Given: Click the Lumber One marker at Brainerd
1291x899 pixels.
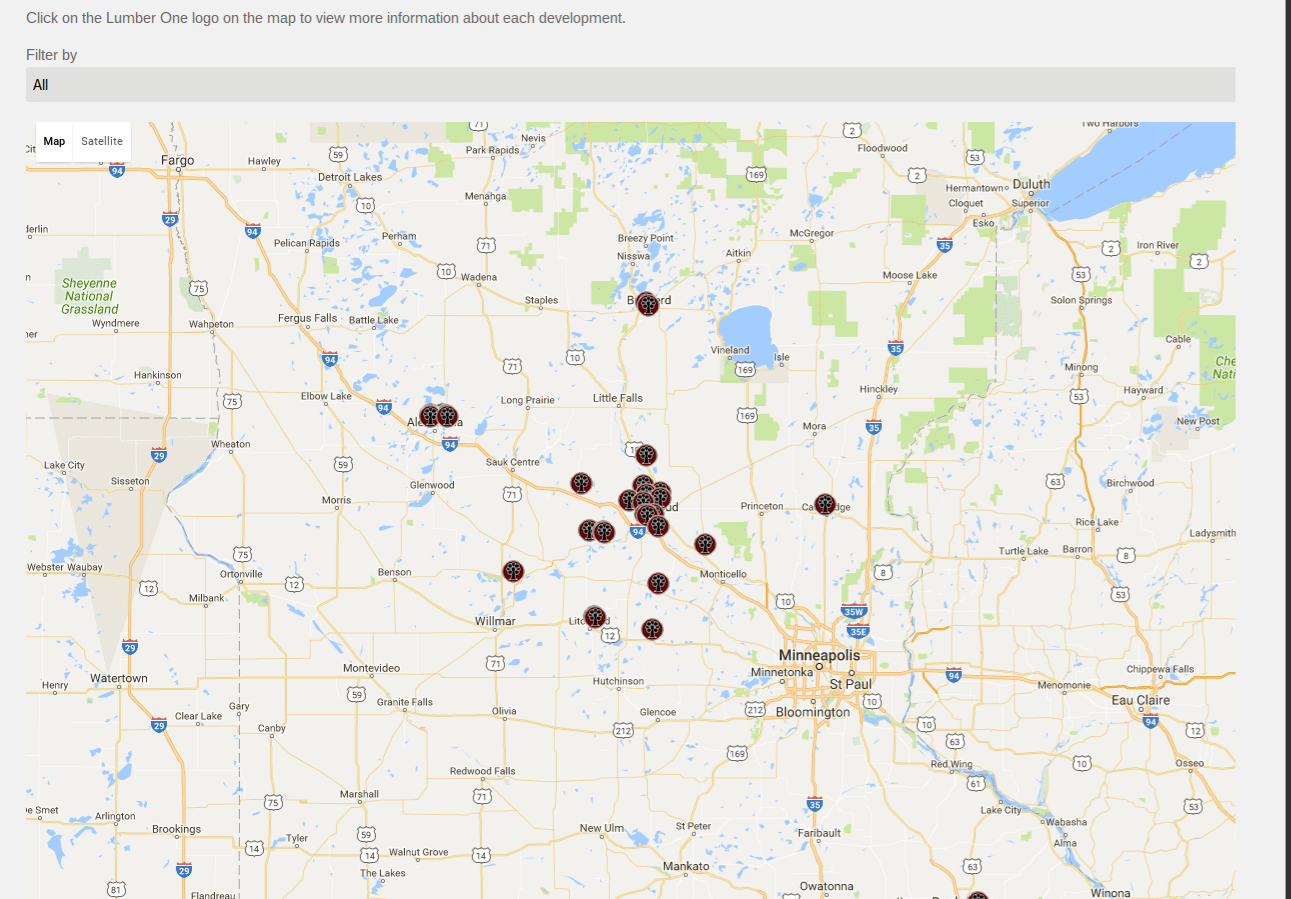Looking at the screenshot, I should coord(648,304).
